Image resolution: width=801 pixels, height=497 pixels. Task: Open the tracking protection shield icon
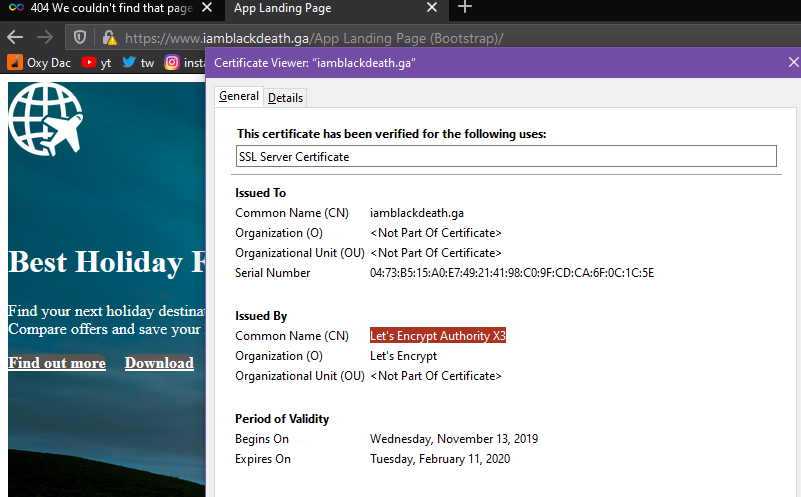80,37
